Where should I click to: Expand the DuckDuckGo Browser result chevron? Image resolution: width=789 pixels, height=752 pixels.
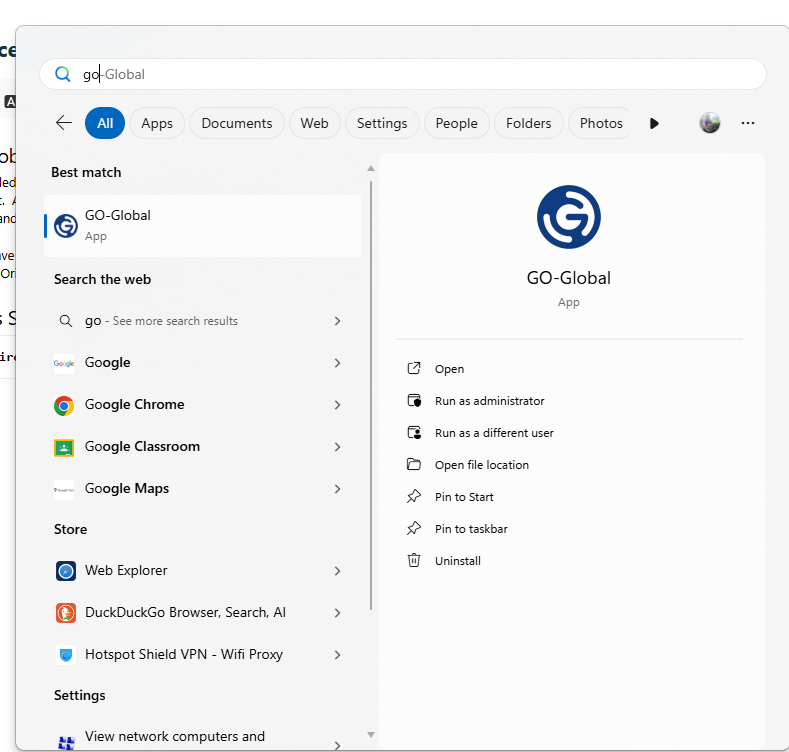(x=337, y=613)
